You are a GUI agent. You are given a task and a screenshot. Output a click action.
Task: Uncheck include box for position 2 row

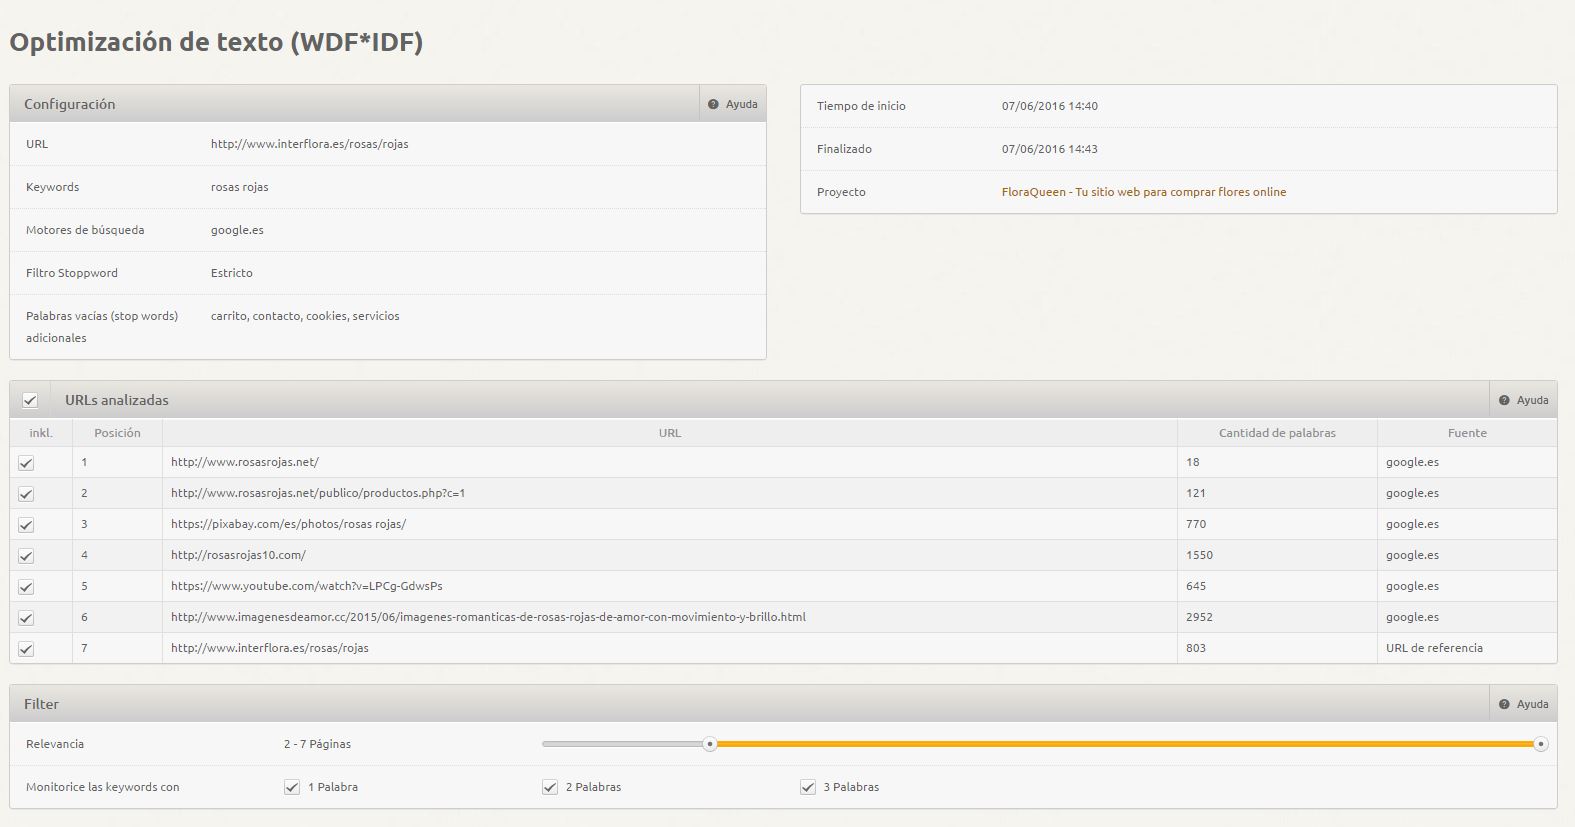[x=26, y=494]
